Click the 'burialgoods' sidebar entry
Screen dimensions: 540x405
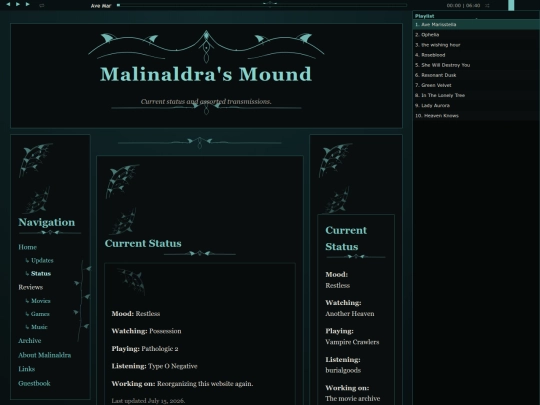(343, 370)
